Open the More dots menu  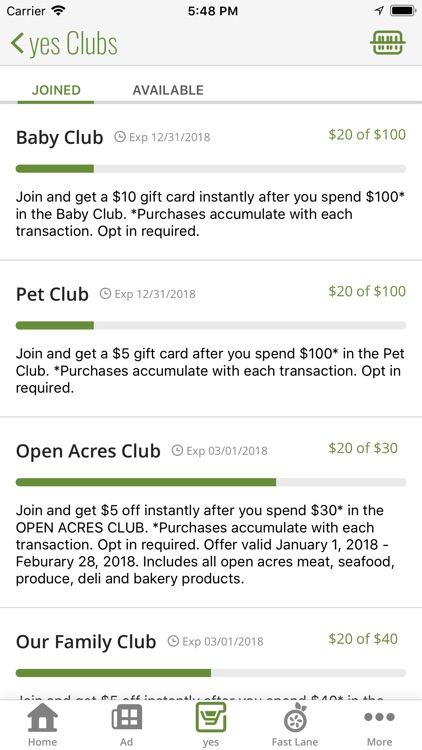coord(379,717)
